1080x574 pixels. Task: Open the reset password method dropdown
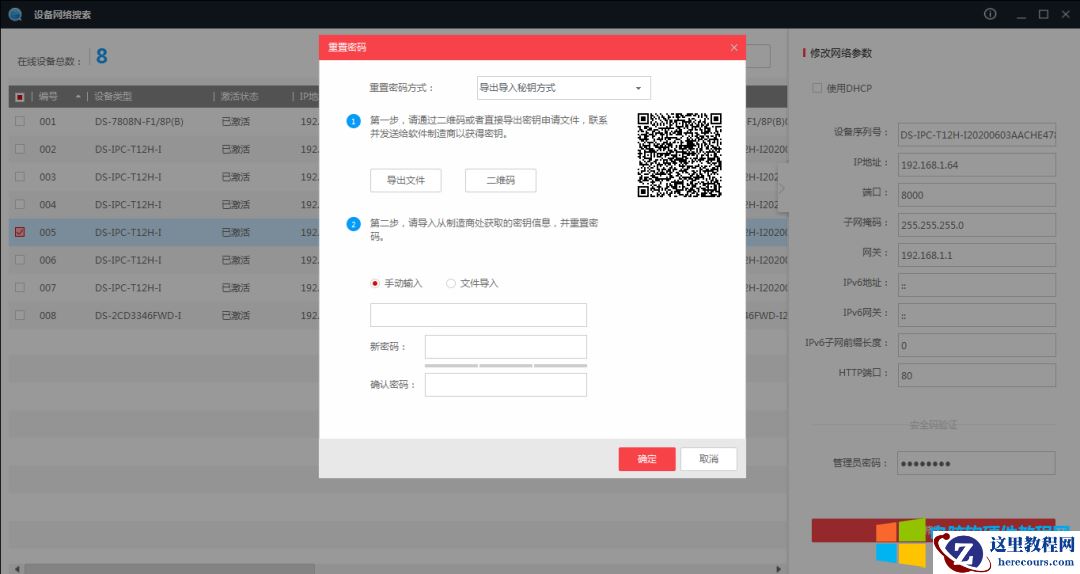[563, 88]
